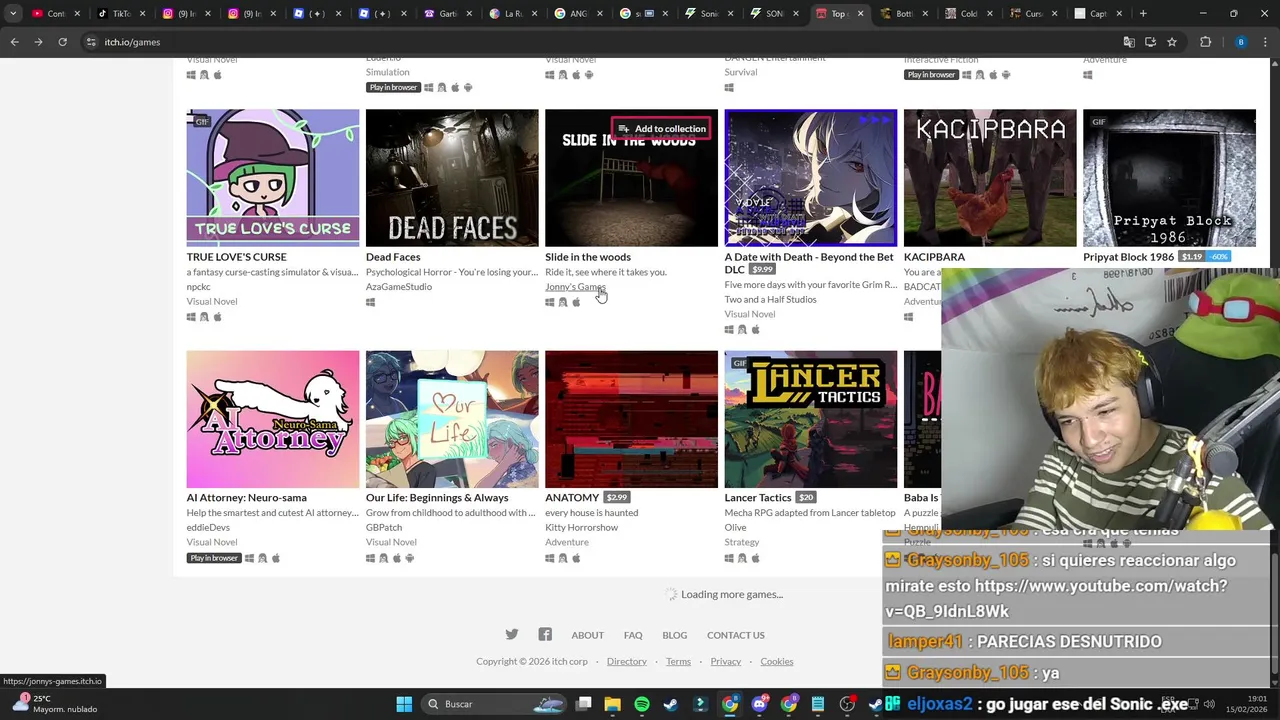Viewport: 1280px width, 720px height.
Task: Switch to the 'Capt' browser tab
Action: (1096, 14)
